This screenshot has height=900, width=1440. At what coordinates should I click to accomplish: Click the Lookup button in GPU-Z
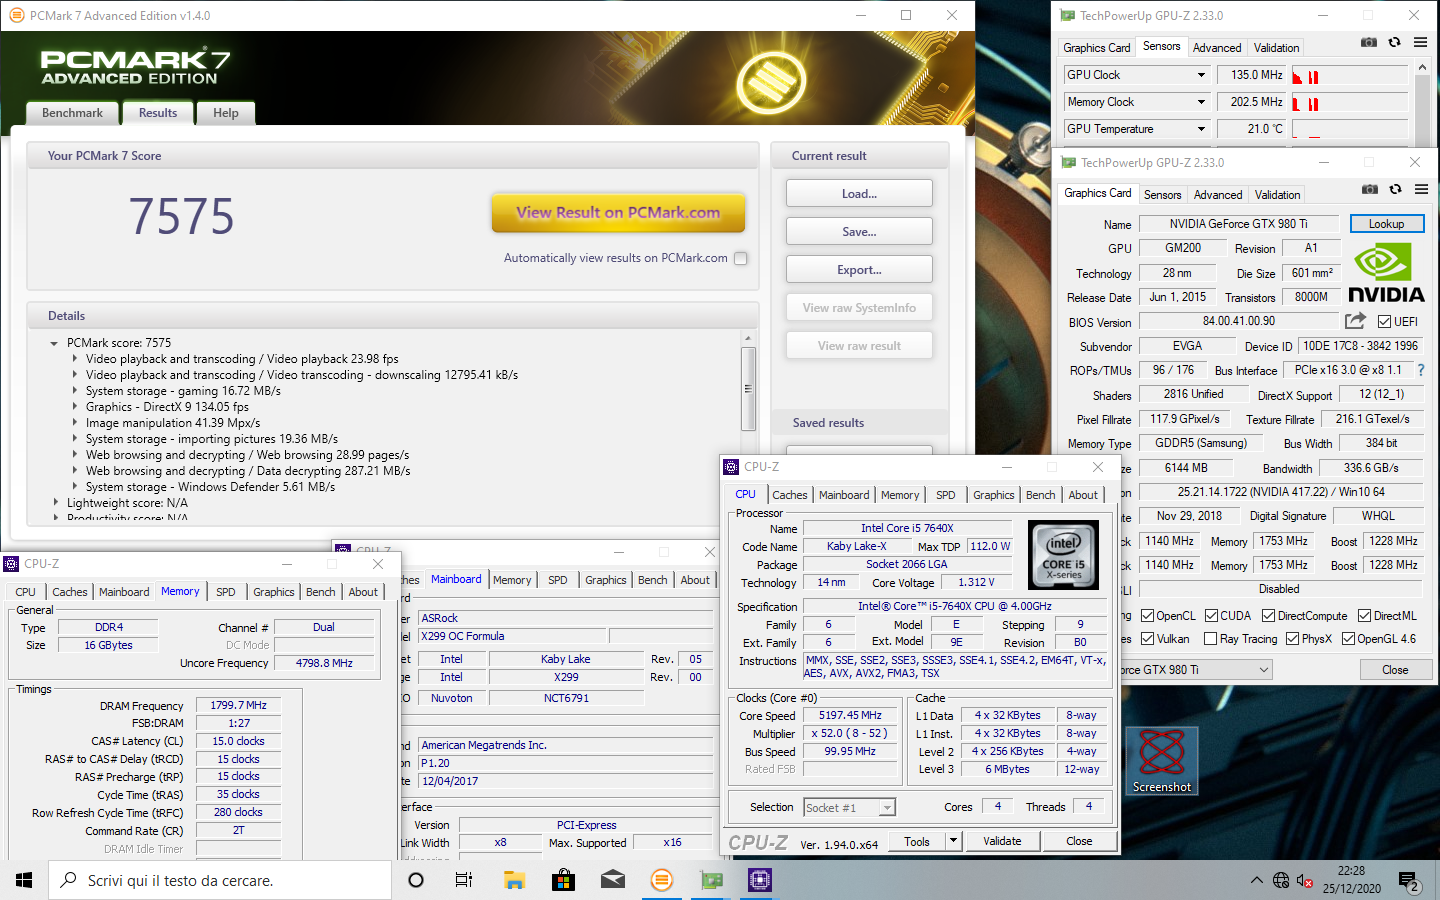[1386, 224]
